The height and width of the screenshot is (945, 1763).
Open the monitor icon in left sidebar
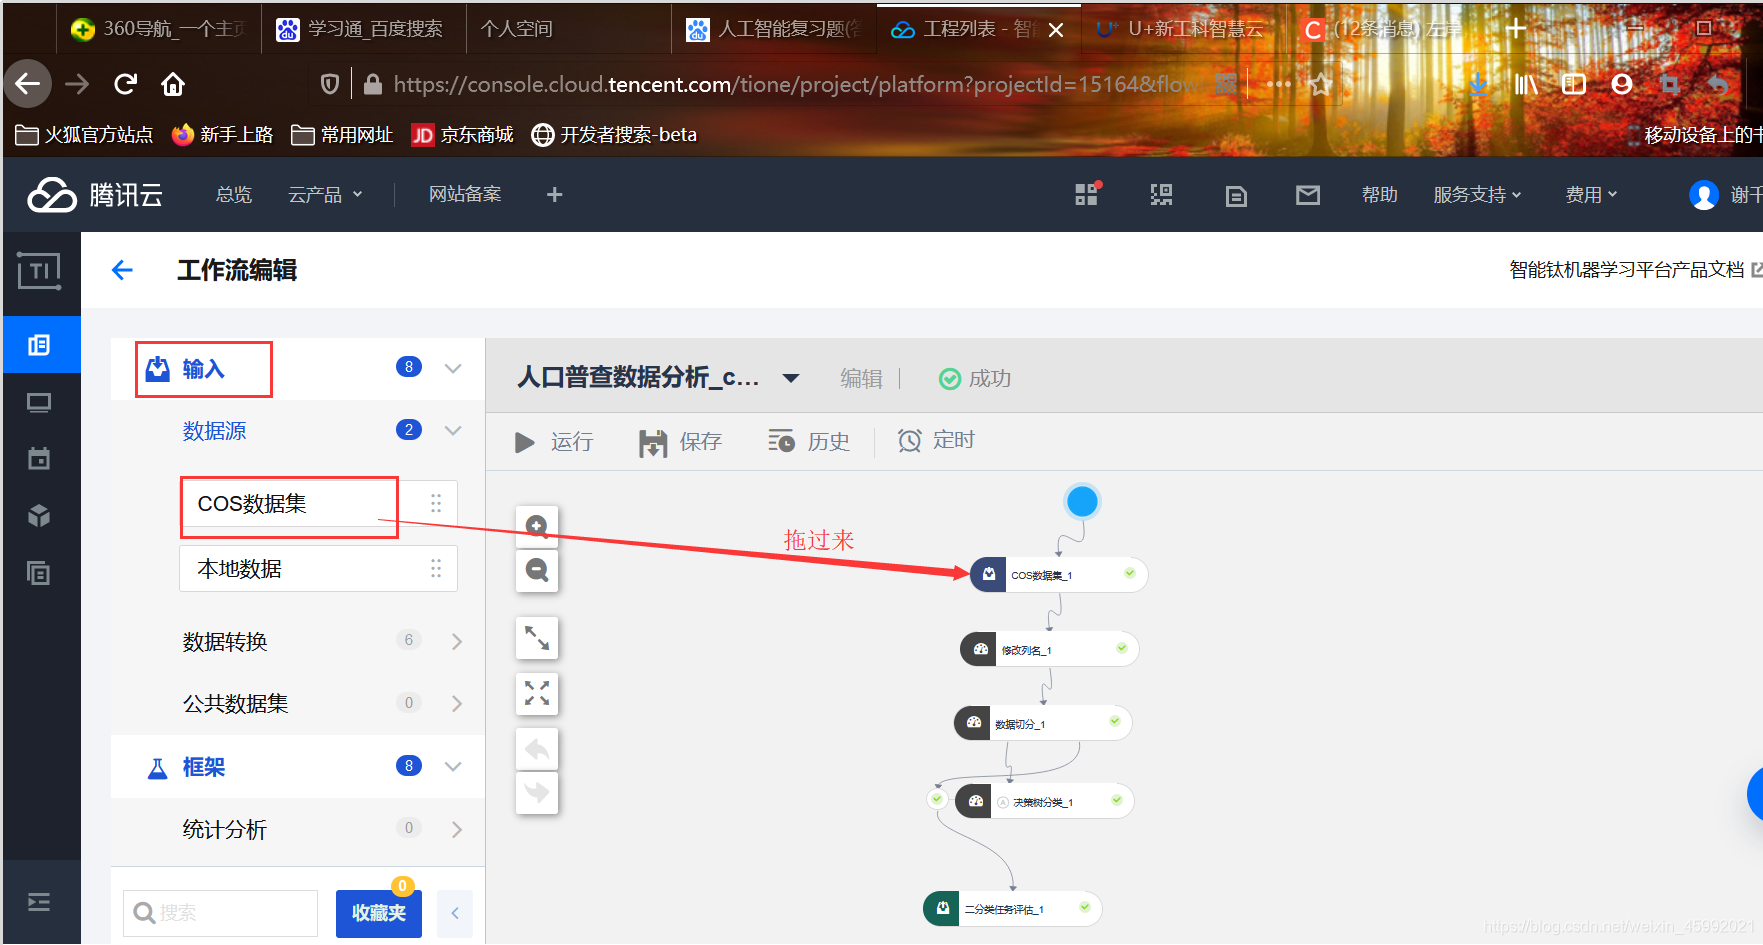tap(39, 403)
